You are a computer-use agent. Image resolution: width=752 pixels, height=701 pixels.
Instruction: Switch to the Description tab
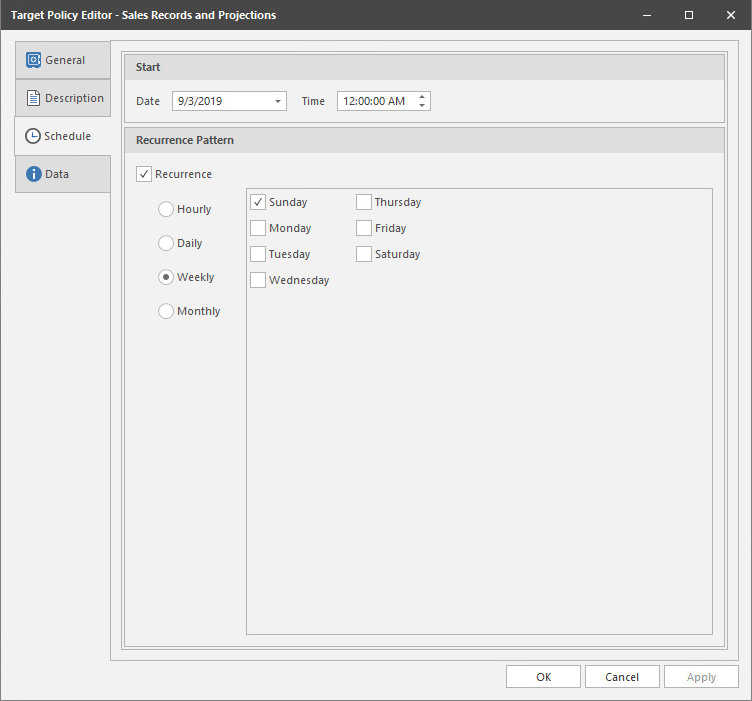point(73,98)
